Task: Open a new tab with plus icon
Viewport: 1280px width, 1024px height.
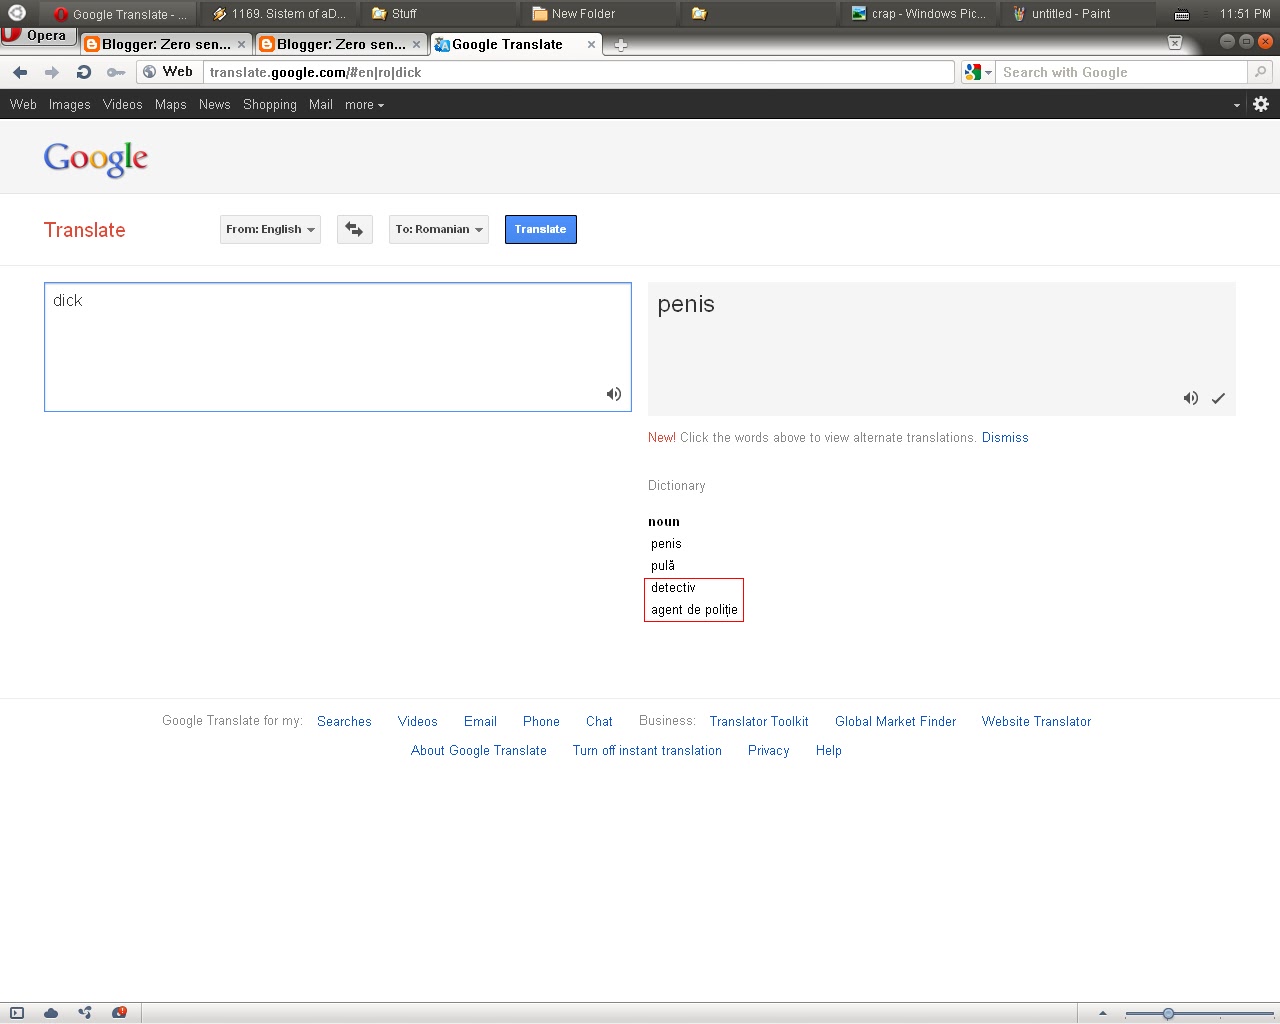Action: tap(620, 45)
